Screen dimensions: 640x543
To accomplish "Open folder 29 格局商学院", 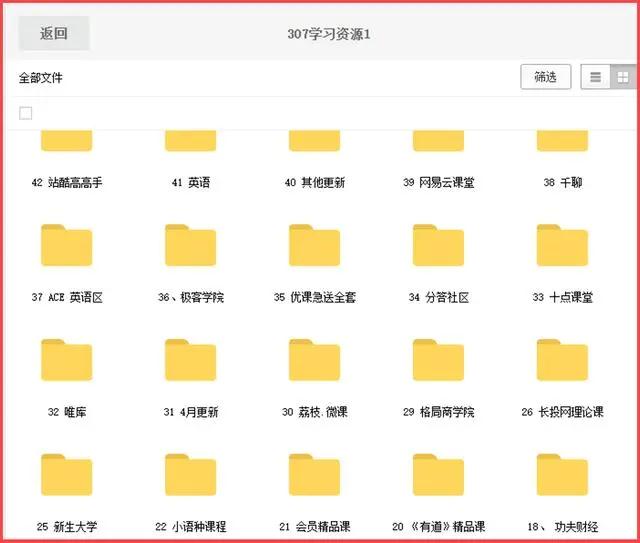I will 438,361.
